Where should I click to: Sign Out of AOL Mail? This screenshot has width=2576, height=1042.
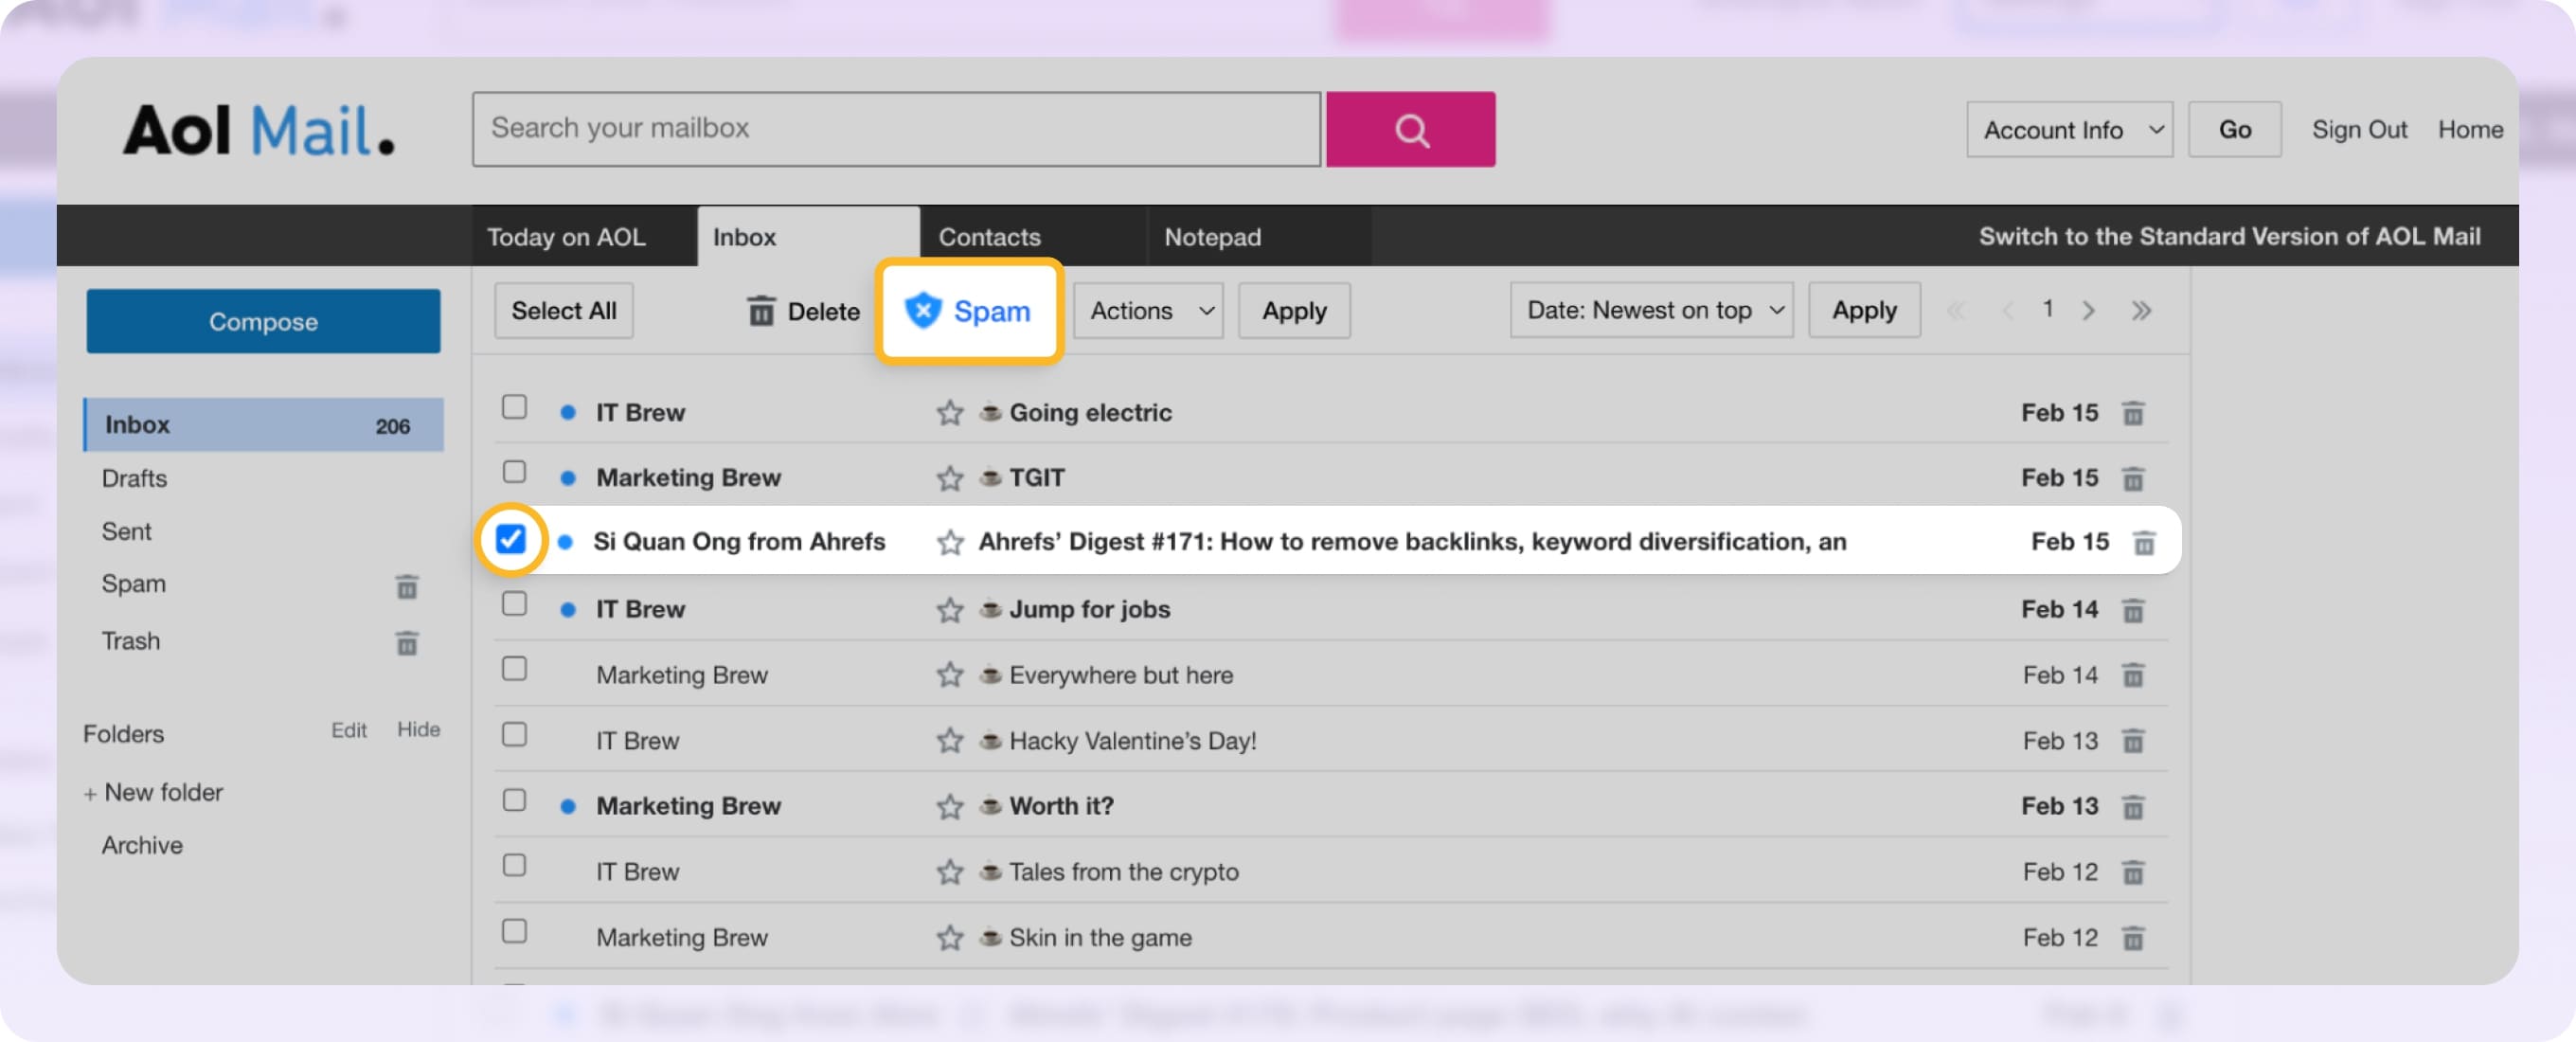click(x=2360, y=129)
